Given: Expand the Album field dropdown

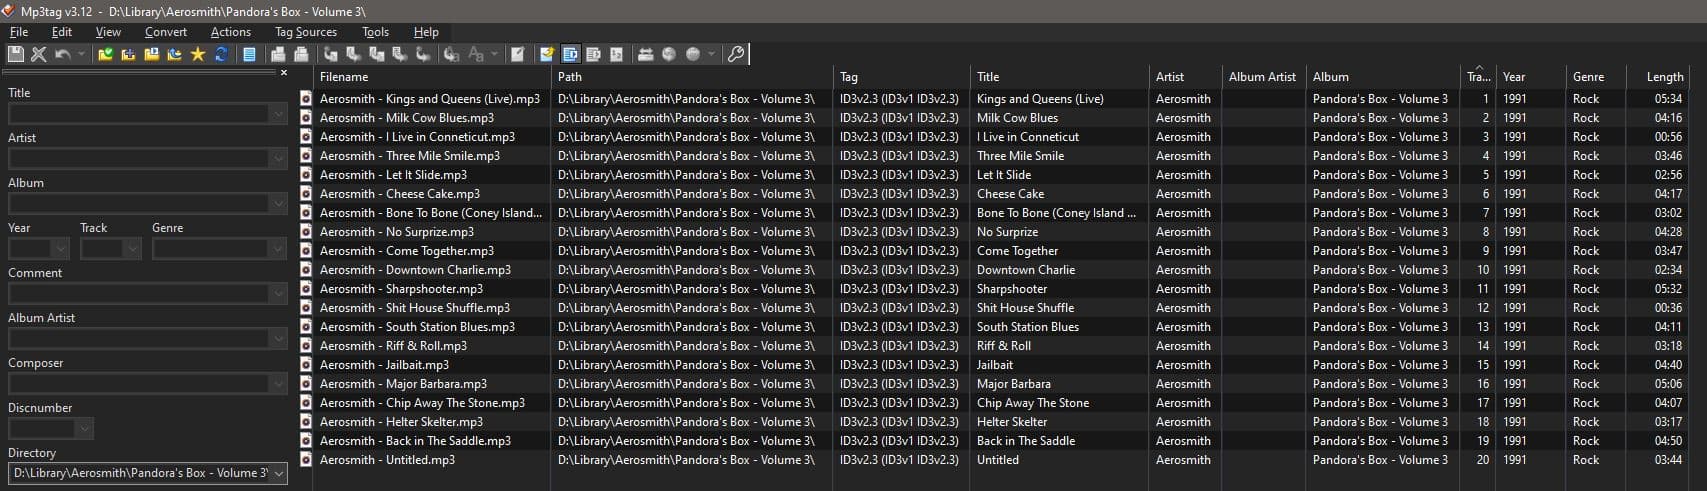Looking at the screenshot, I should point(278,203).
